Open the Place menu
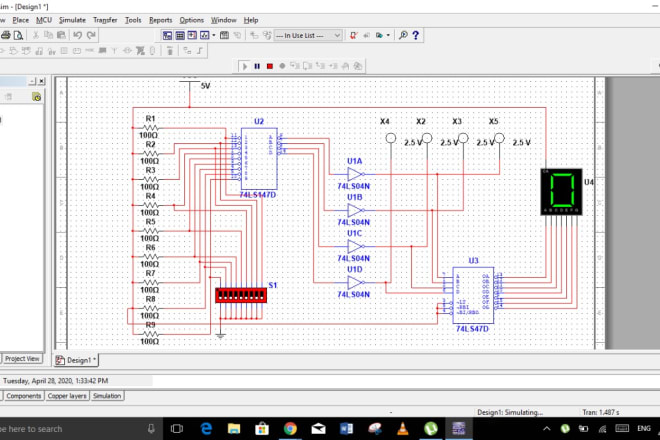 [x=21, y=20]
